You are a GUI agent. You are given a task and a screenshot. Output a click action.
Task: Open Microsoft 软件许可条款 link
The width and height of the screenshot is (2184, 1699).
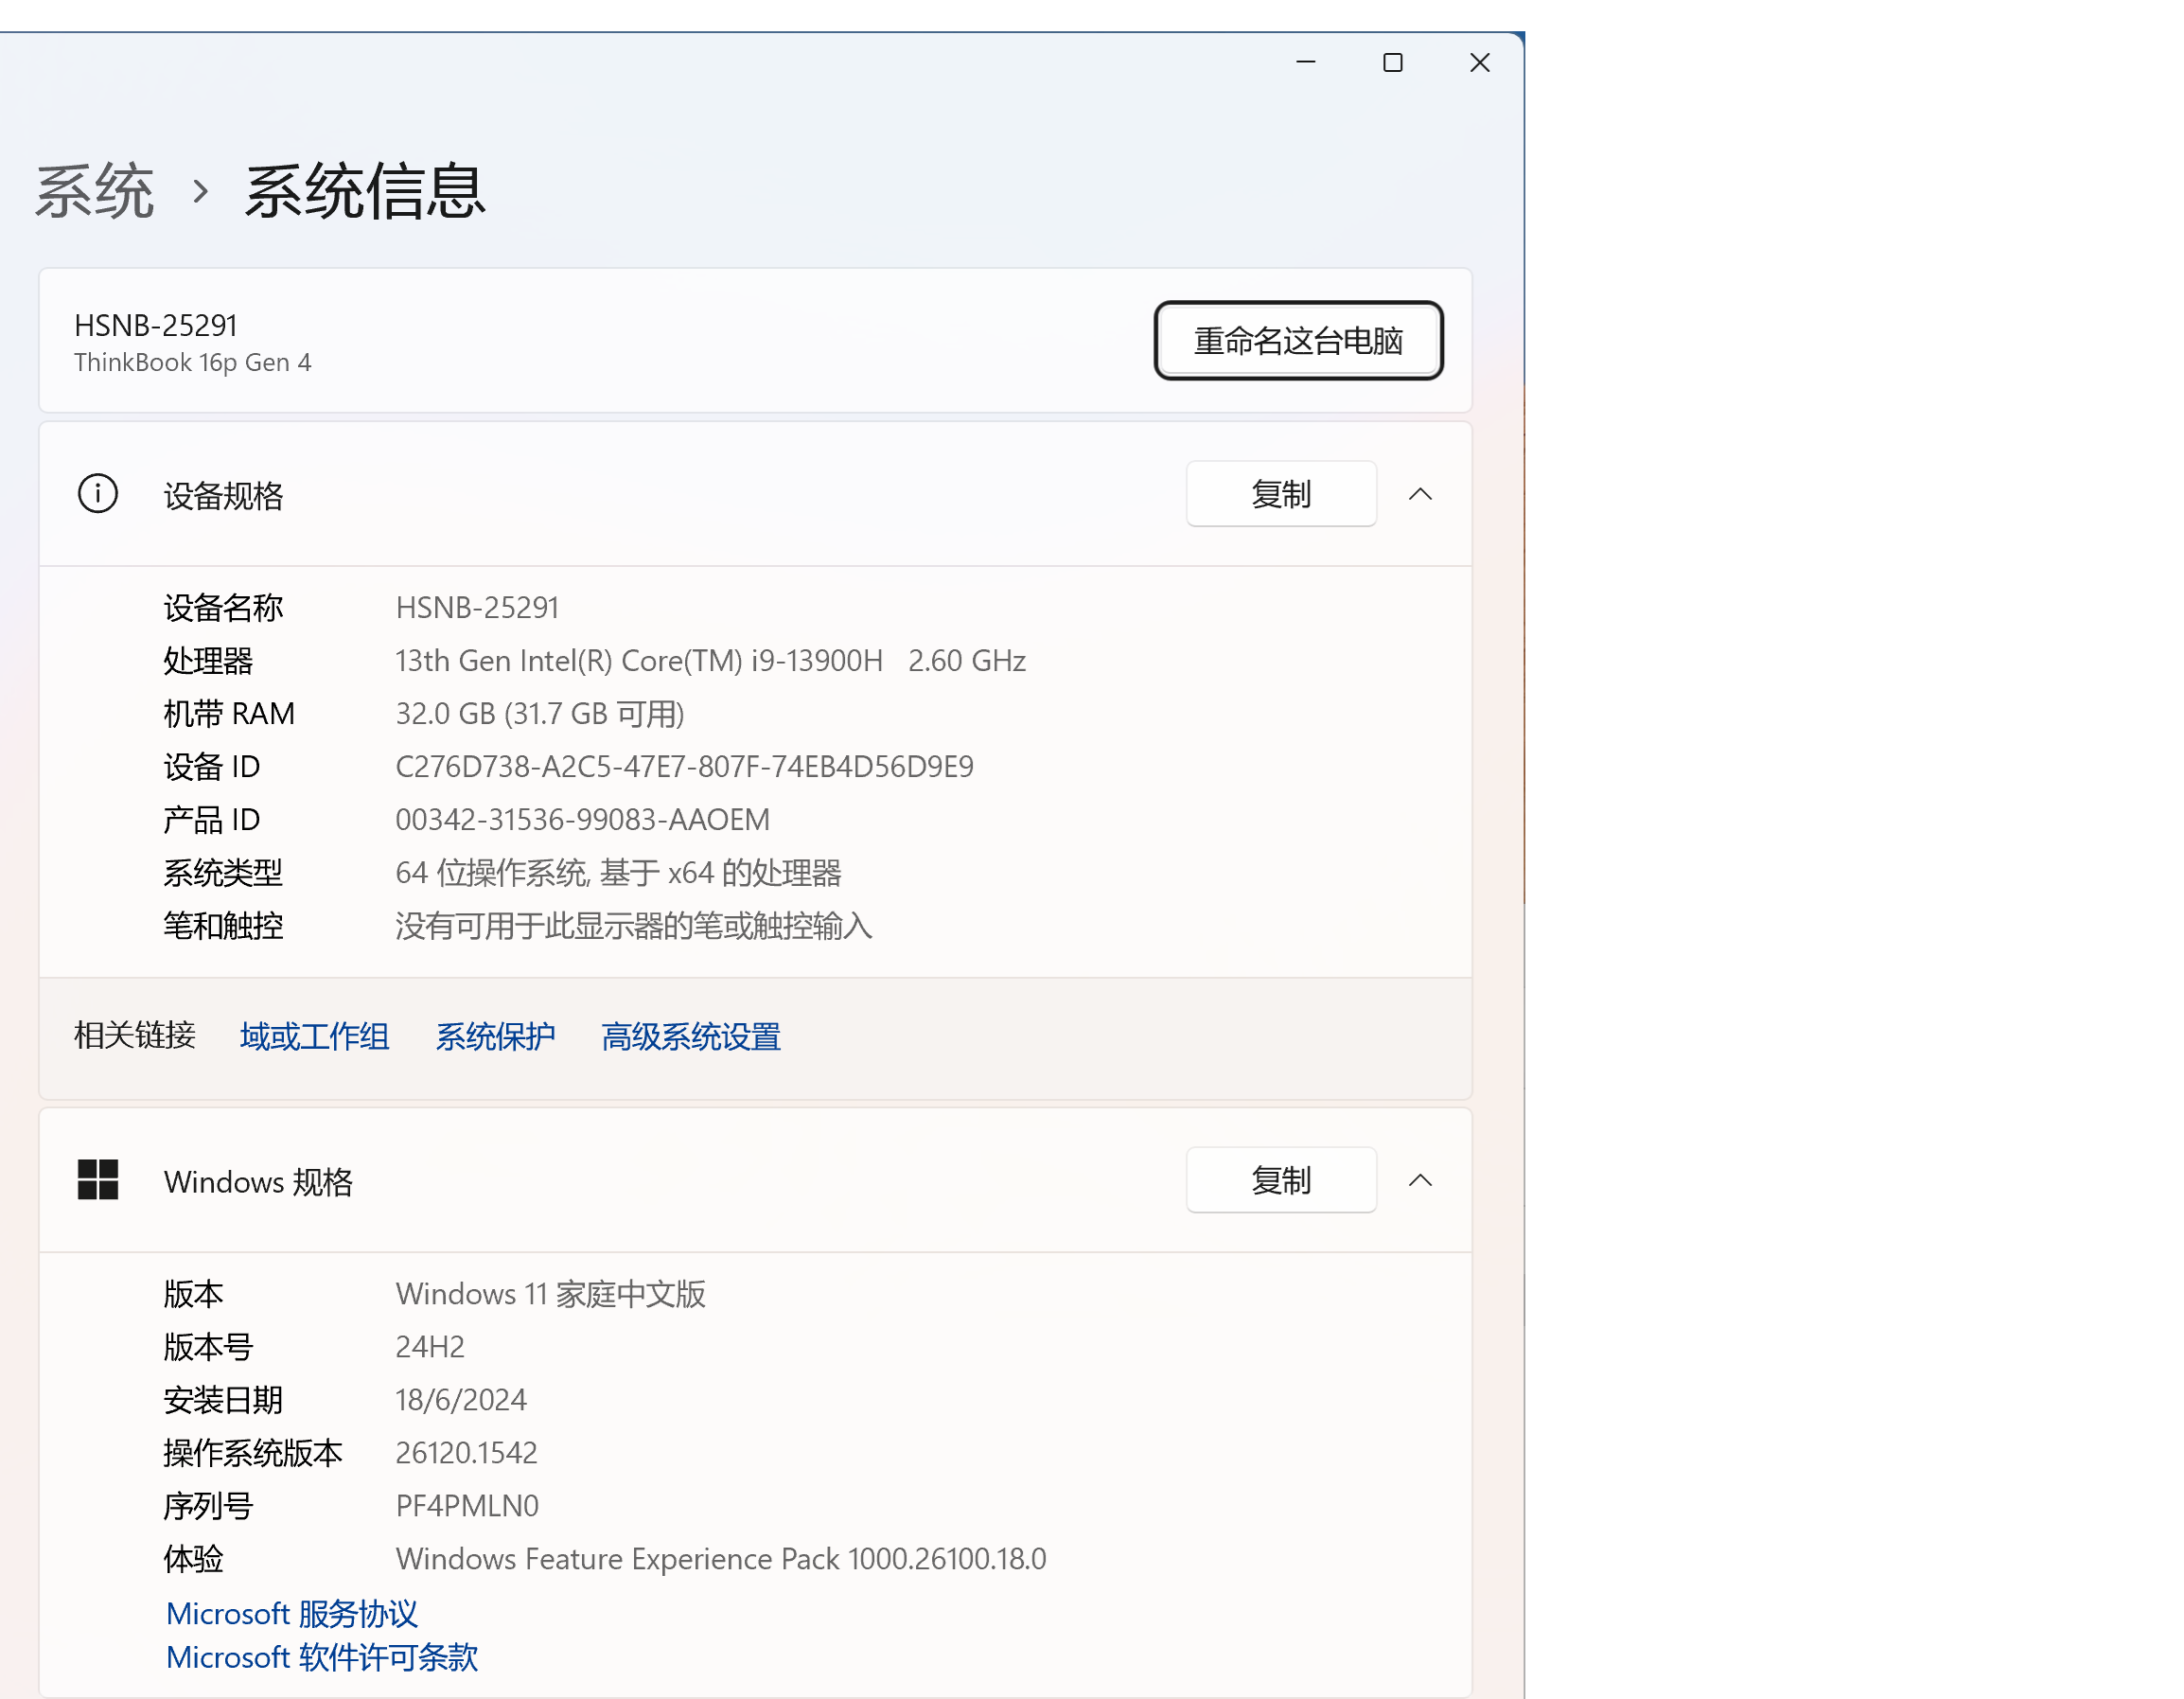pyautogui.click(x=322, y=1657)
